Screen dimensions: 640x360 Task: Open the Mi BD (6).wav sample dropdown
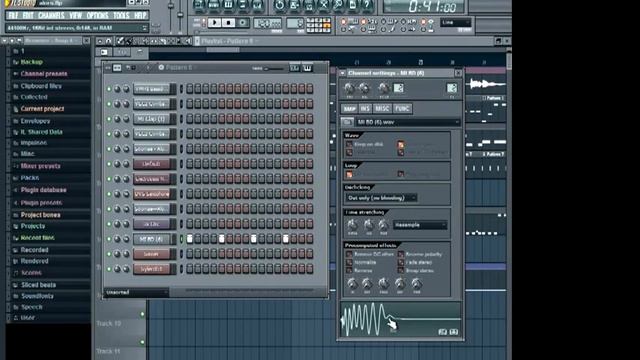click(408, 122)
